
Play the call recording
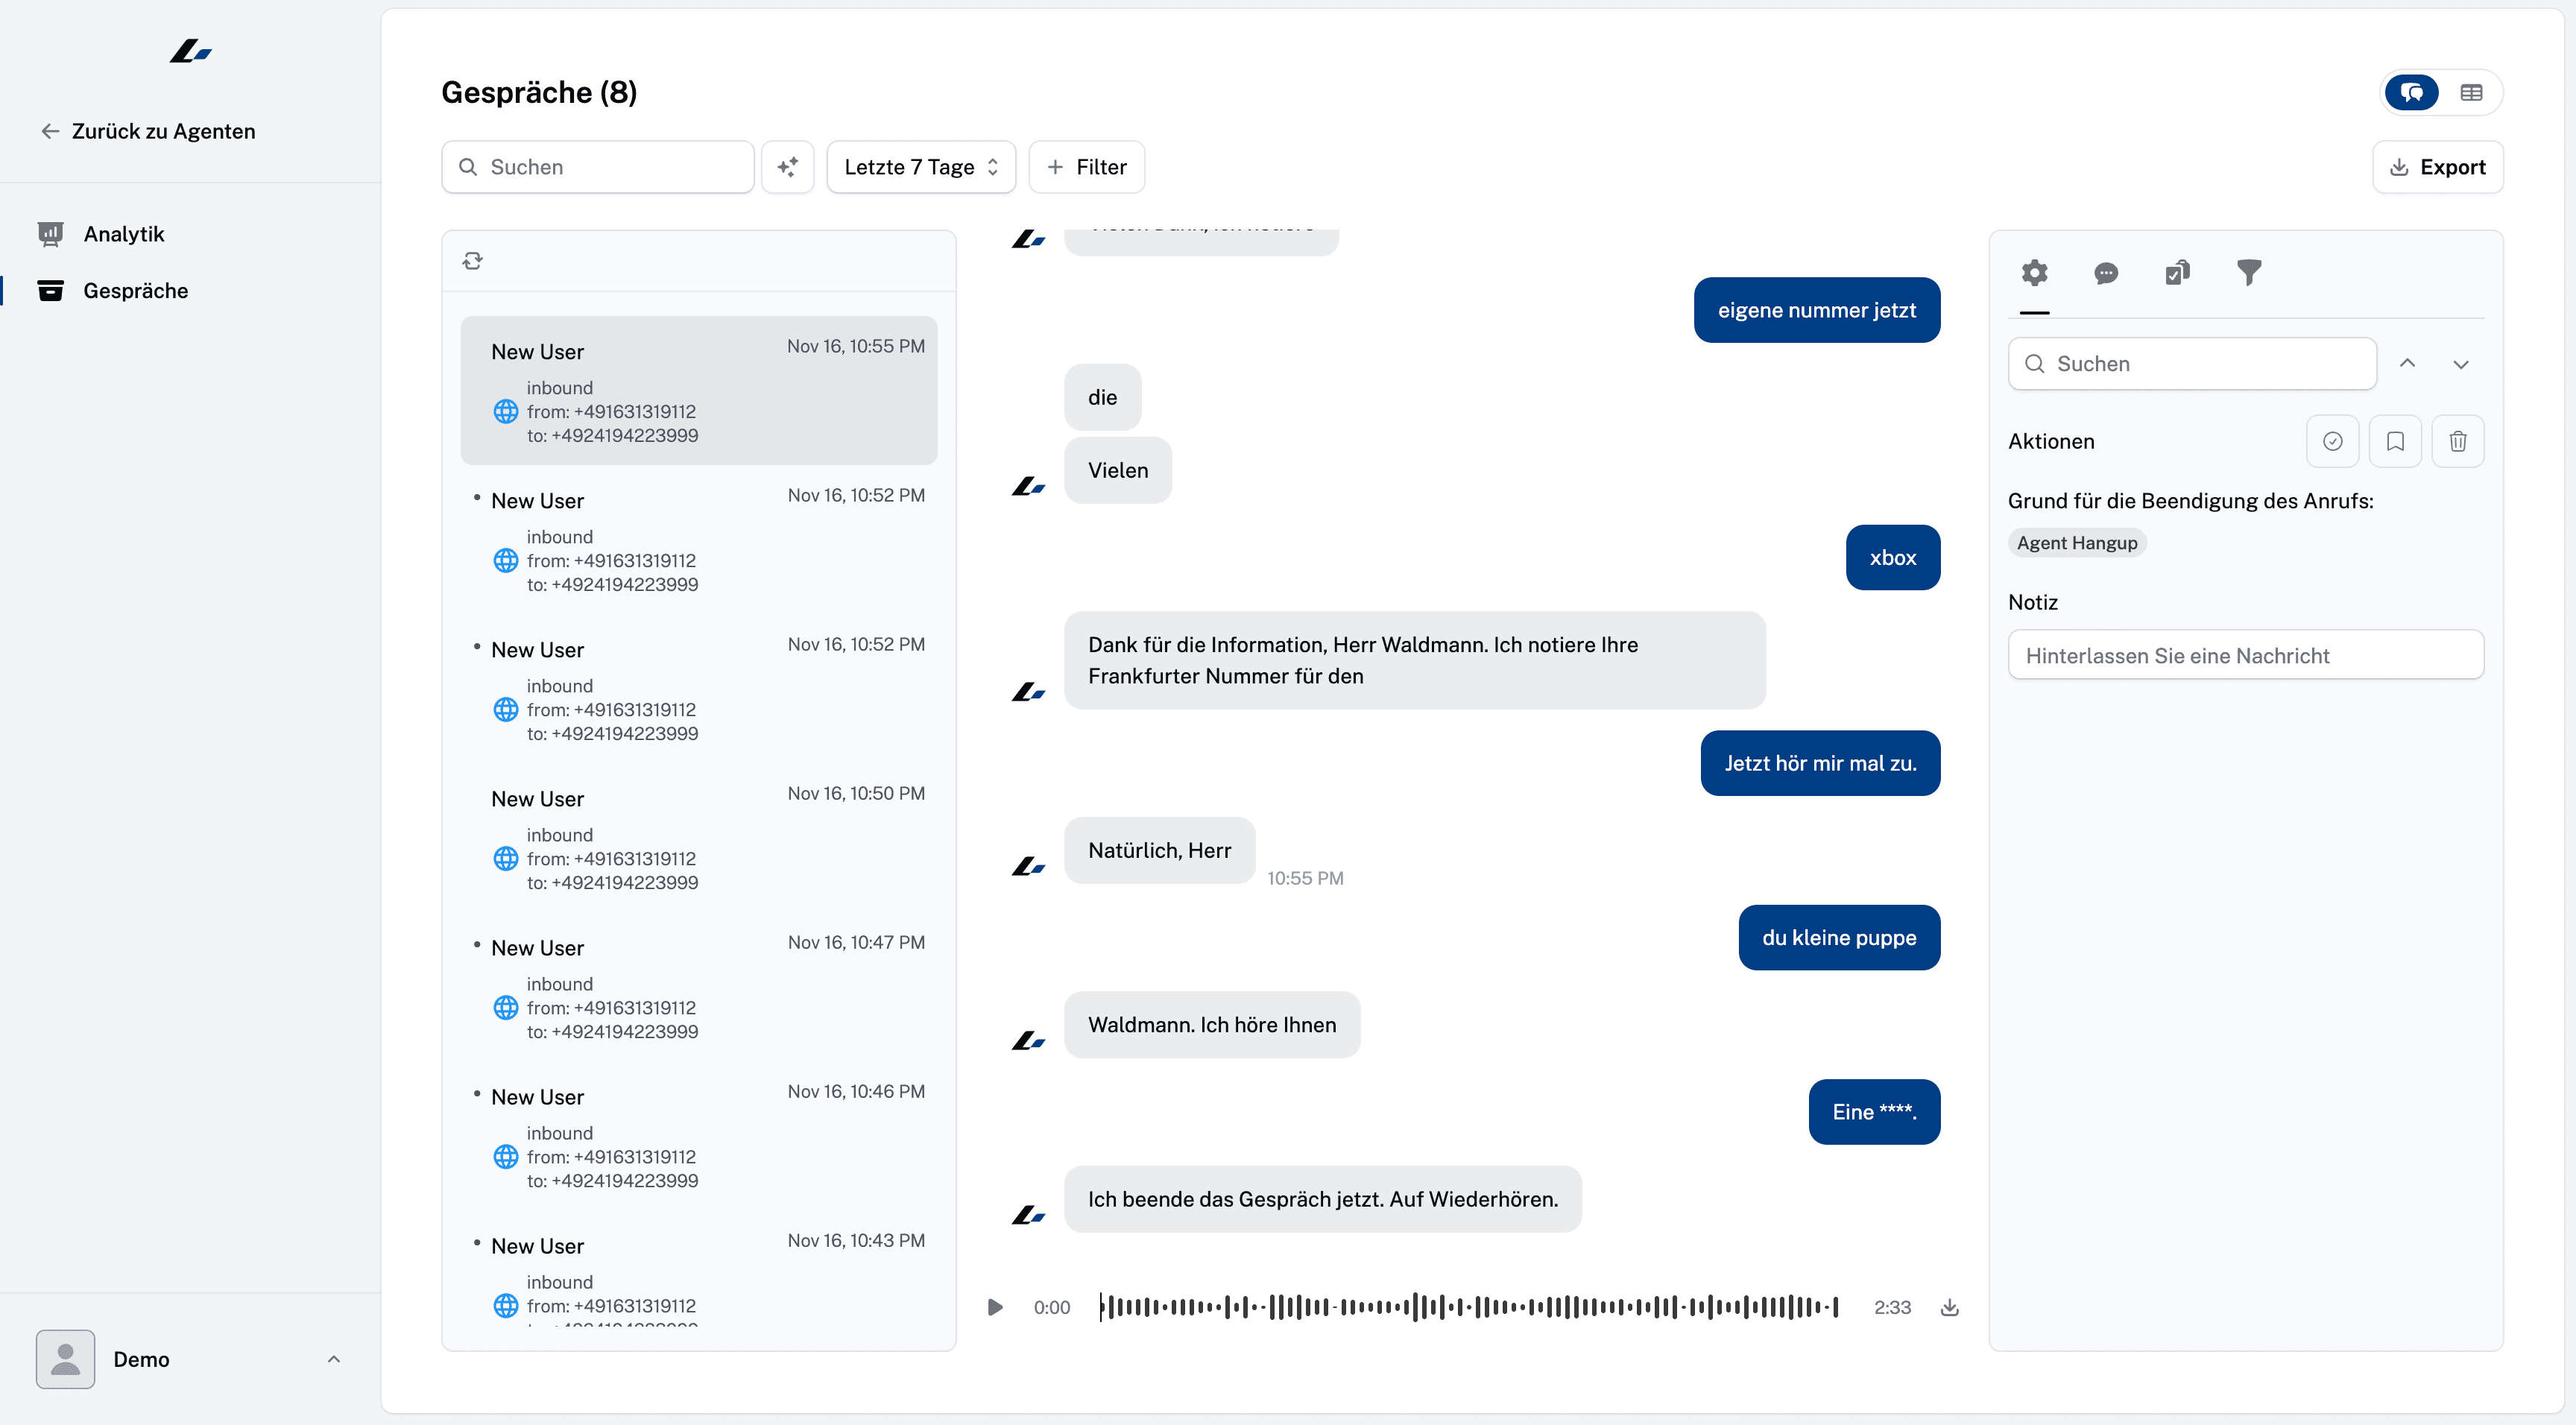coord(994,1307)
